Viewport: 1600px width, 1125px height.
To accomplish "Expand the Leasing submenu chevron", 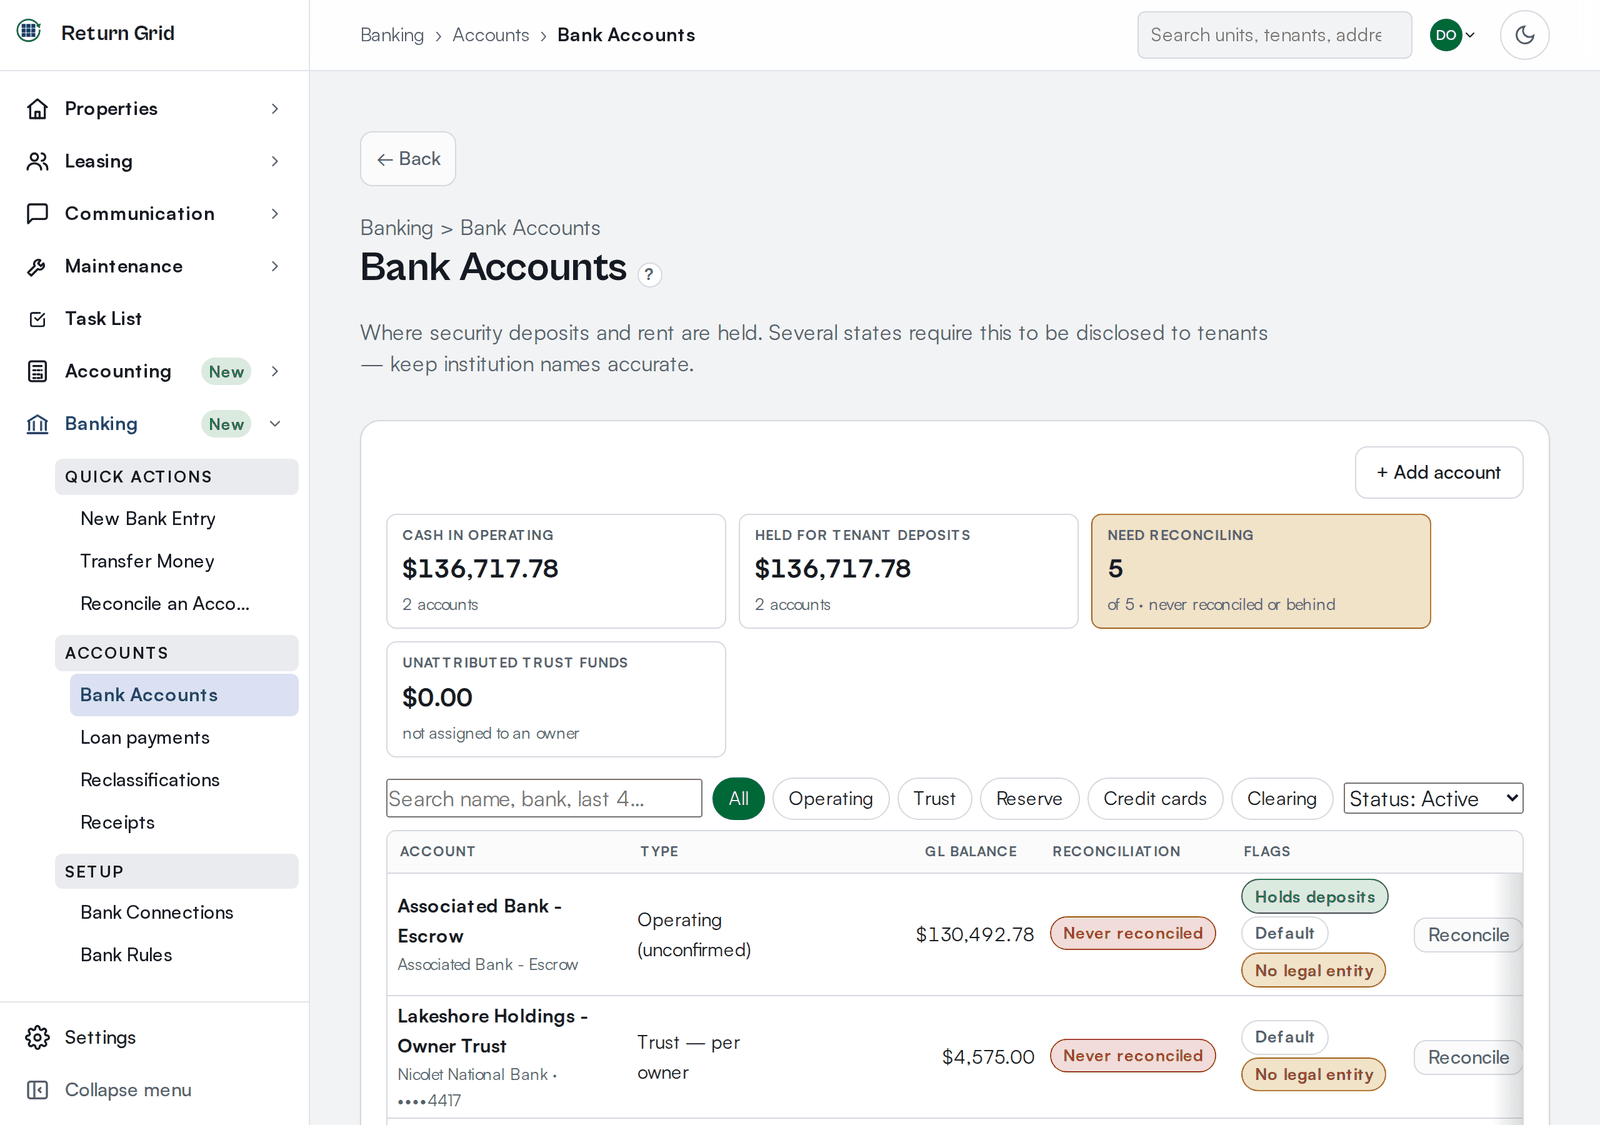I will [275, 161].
